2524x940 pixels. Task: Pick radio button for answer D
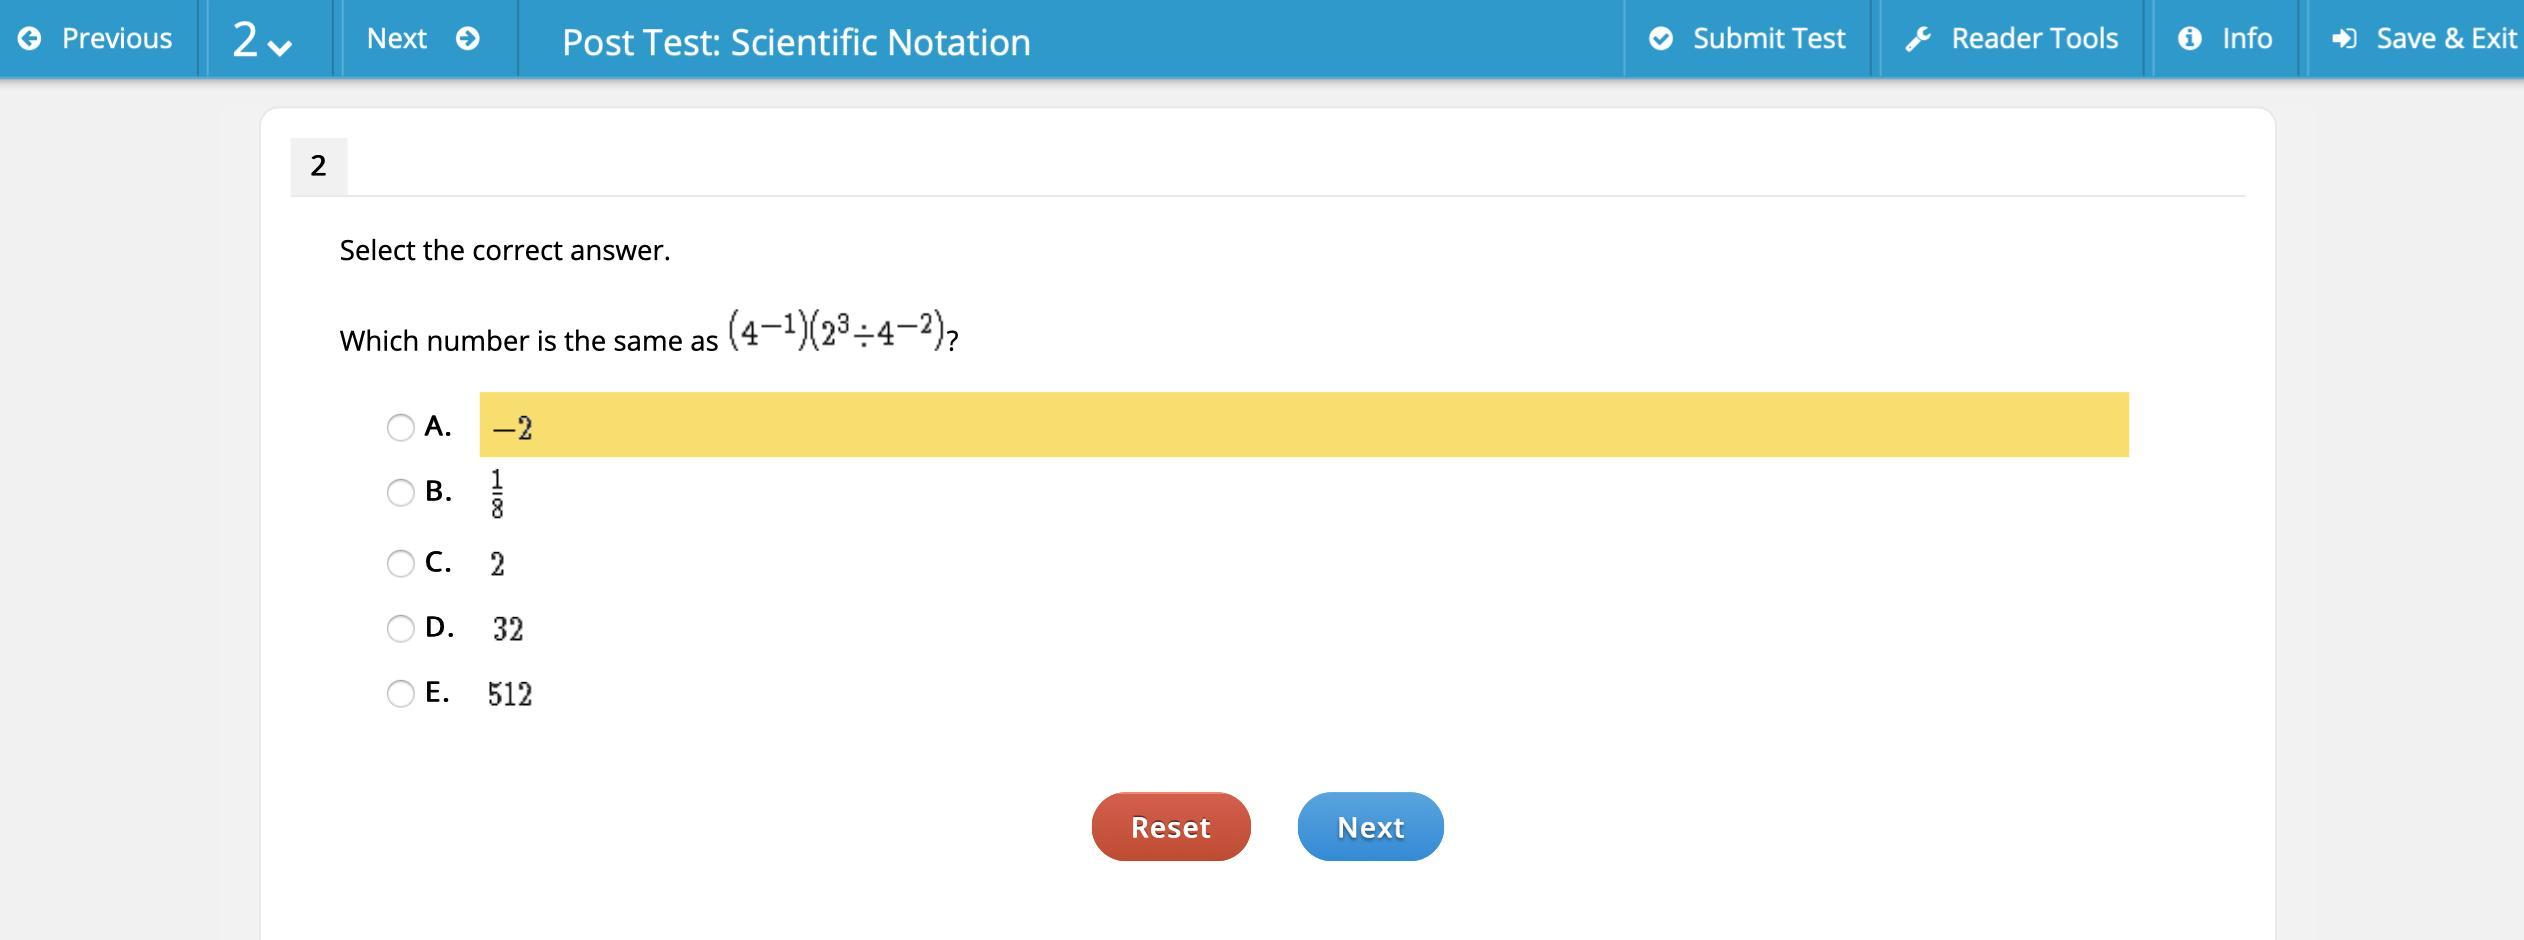coord(400,628)
